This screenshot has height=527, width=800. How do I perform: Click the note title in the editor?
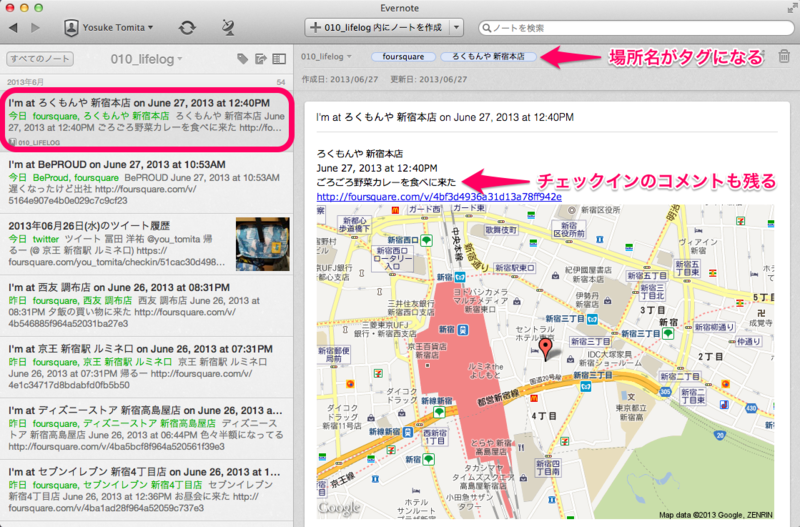point(445,117)
